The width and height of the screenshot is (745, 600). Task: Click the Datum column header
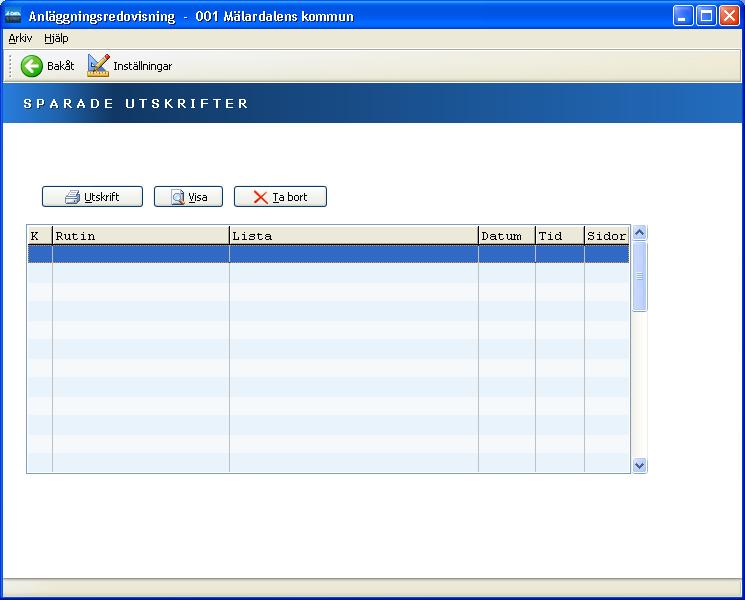(506, 236)
